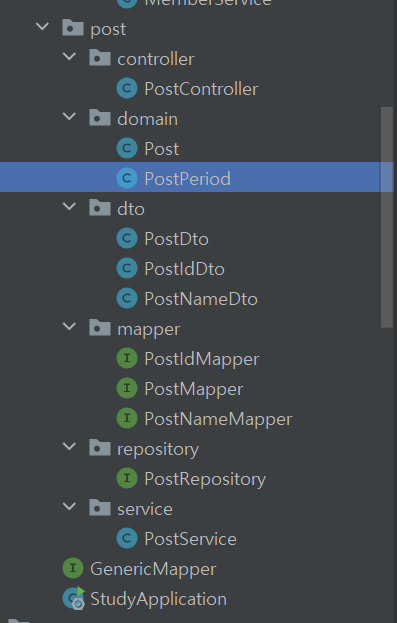Open PostController file

click(x=201, y=89)
